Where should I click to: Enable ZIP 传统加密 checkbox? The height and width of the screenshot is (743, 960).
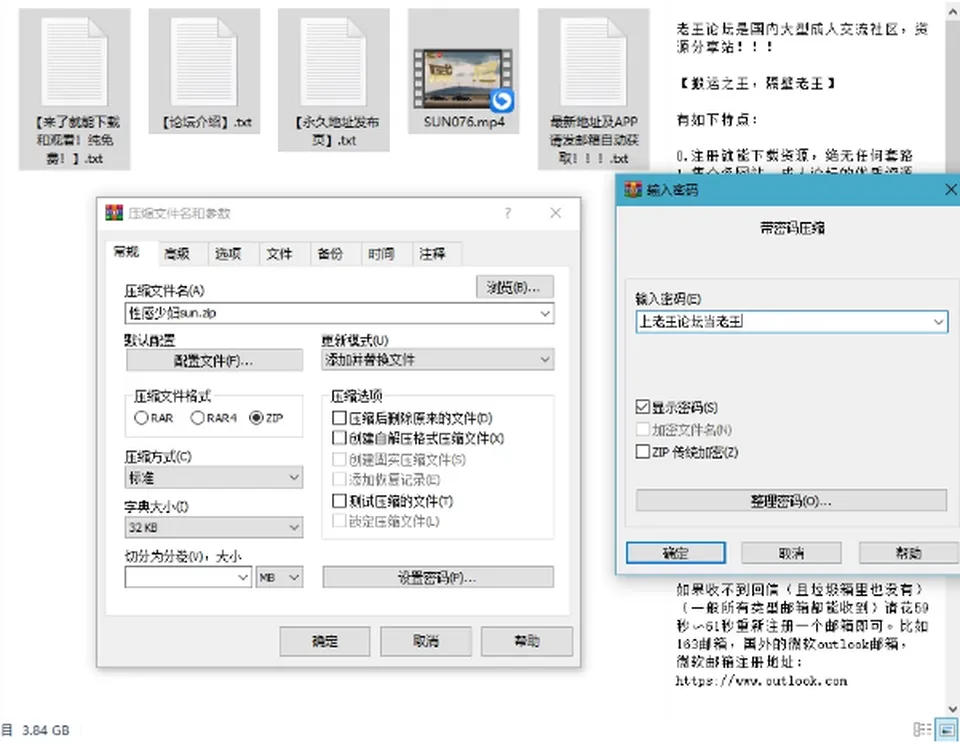click(x=642, y=452)
